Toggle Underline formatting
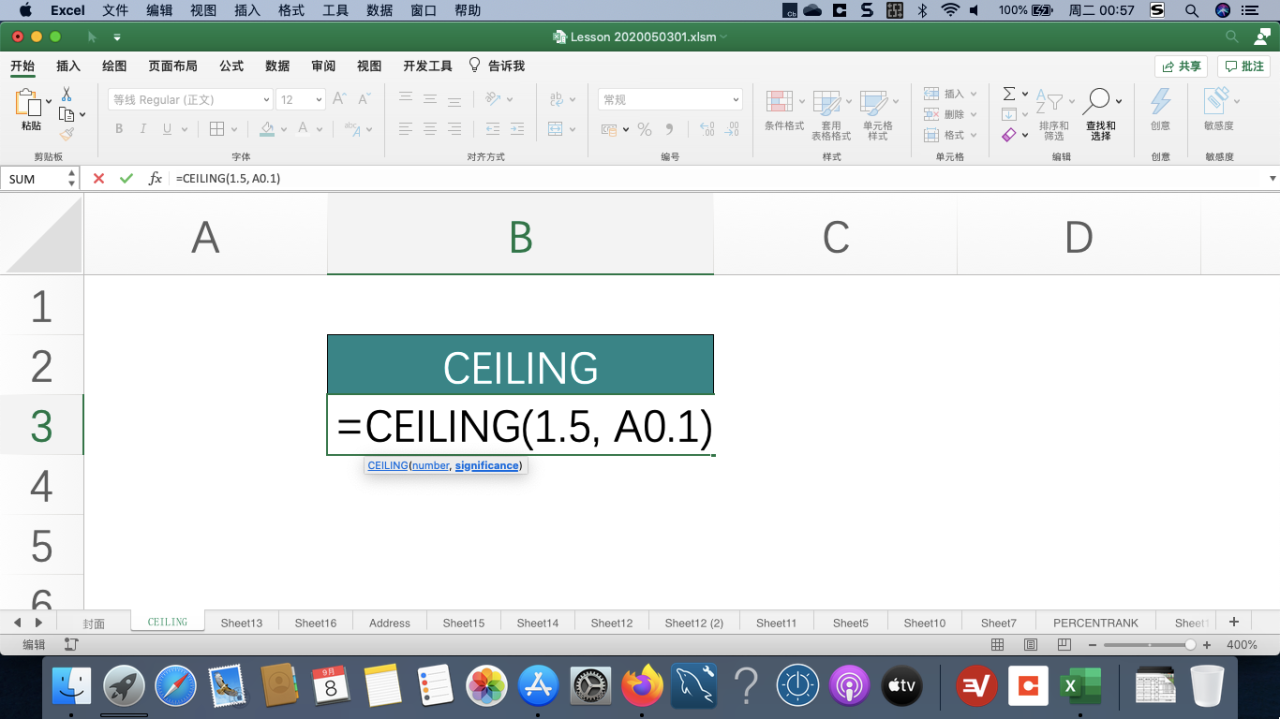This screenshot has height=719, width=1280. 167,129
